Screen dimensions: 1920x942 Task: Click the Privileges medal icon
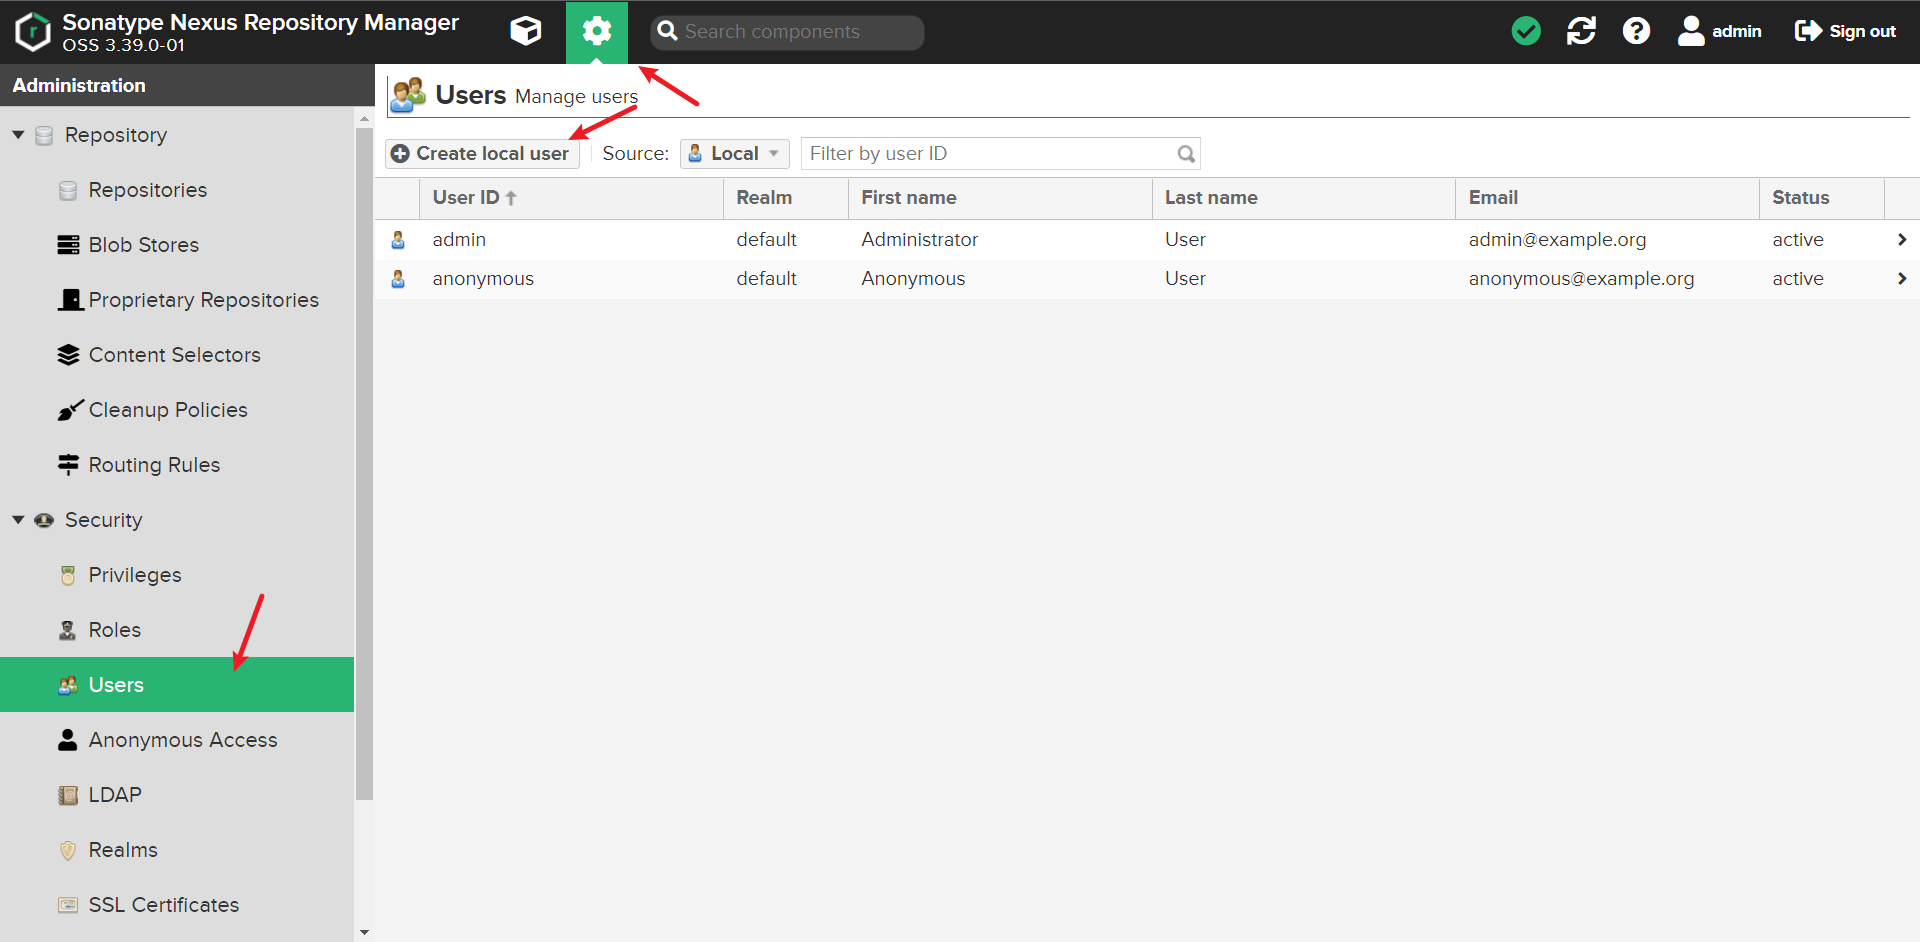pos(68,575)
